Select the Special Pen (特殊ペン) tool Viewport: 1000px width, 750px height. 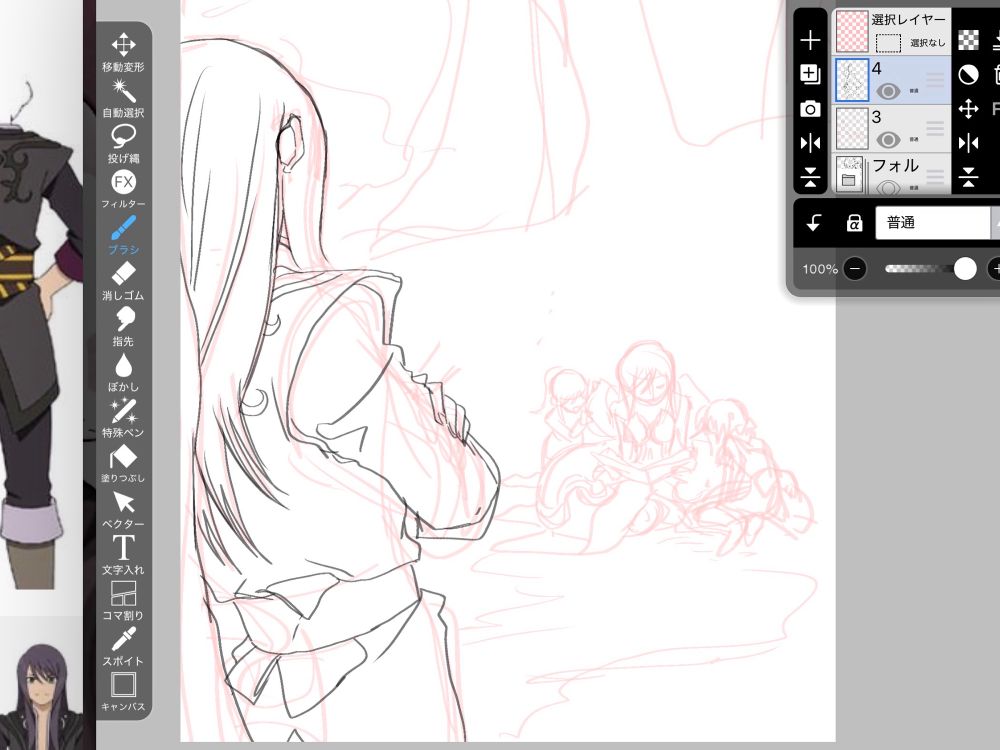[123, 418]
